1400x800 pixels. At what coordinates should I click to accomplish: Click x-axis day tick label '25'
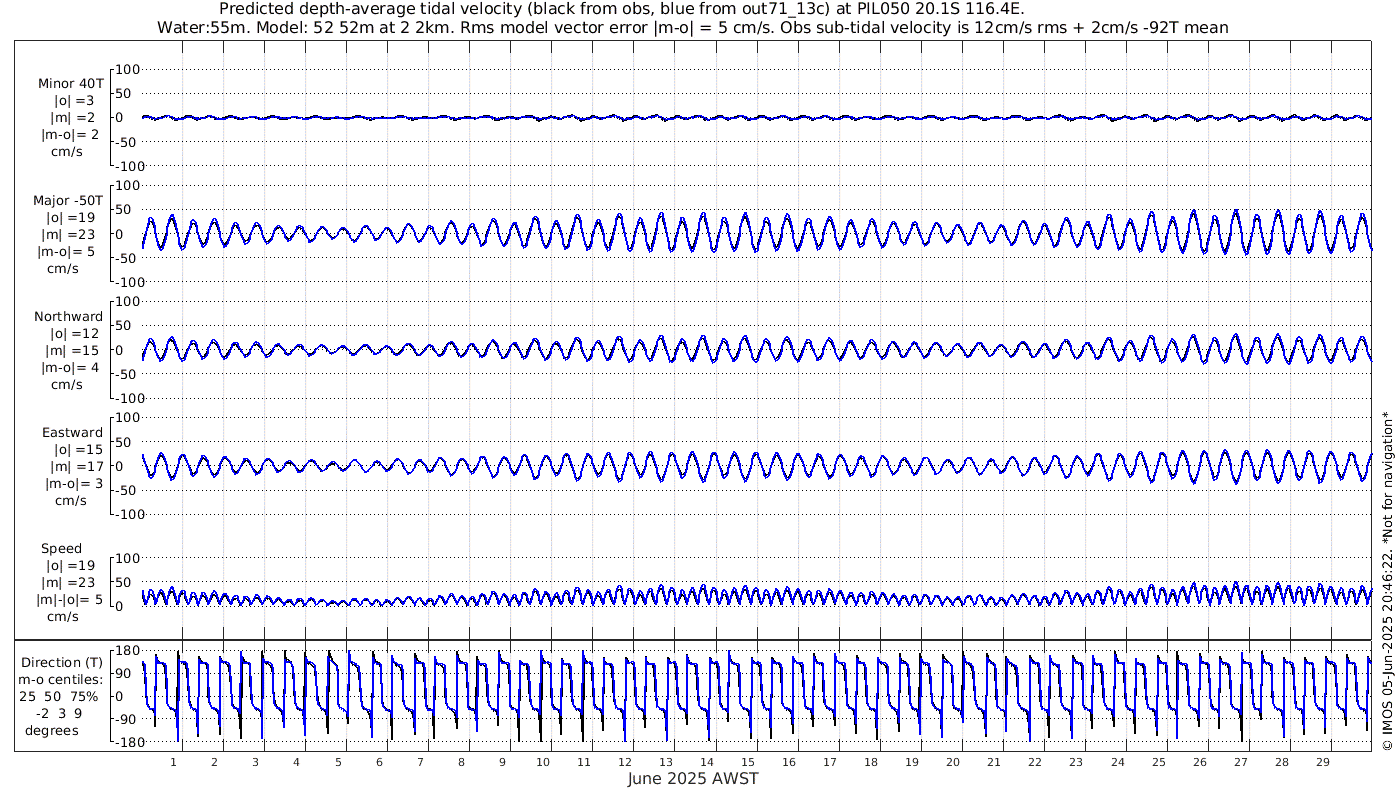[x=1158, y=762]
